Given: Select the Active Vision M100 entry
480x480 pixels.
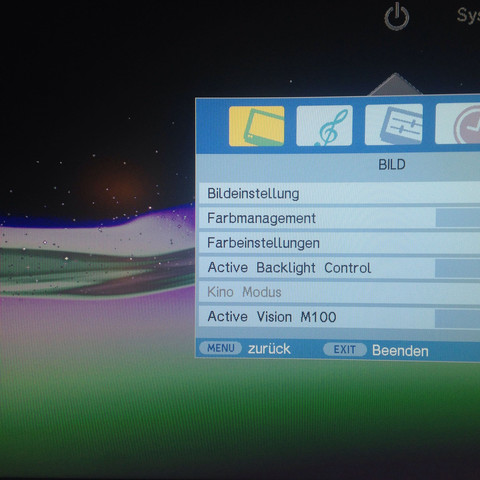Looking at the screenshot, I should coord(339,317).
